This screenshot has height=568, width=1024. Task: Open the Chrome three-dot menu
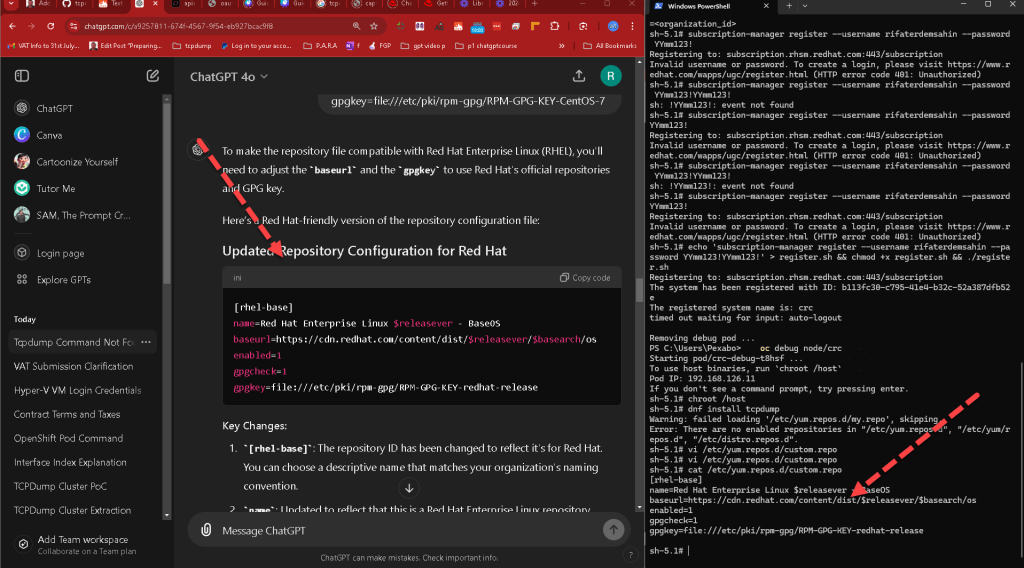[632, 26]
